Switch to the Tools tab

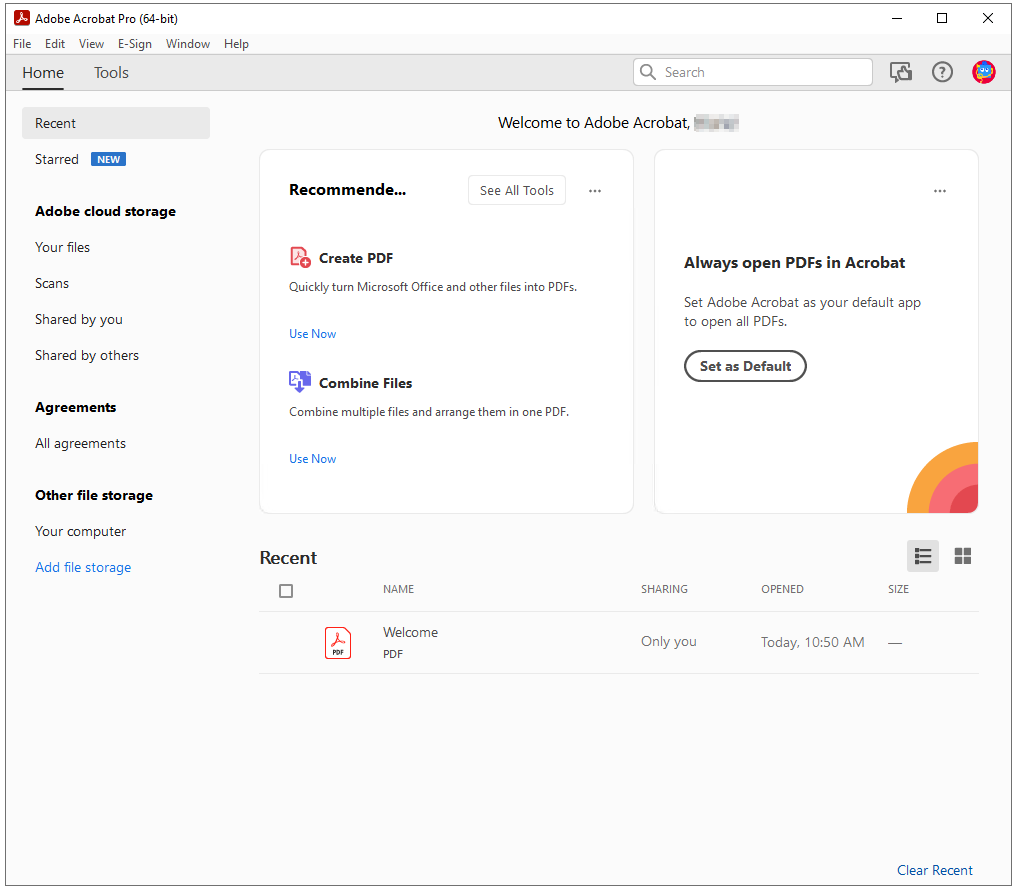click(x=112, y=73)
